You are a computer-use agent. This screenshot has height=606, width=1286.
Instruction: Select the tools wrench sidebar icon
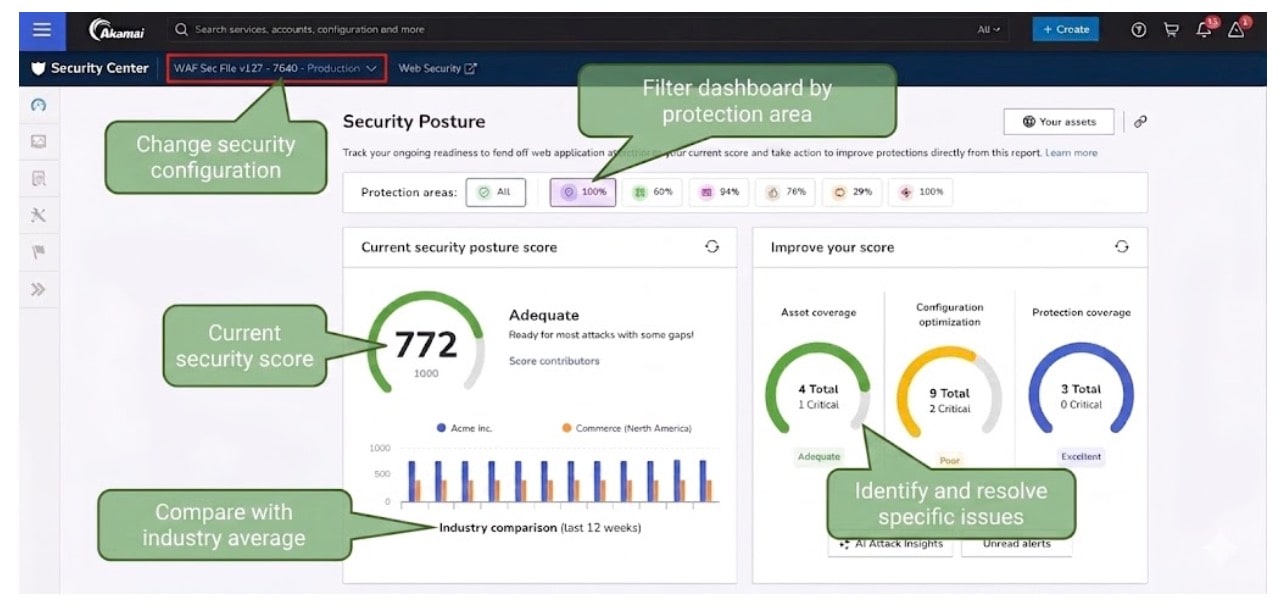[39, 216]
